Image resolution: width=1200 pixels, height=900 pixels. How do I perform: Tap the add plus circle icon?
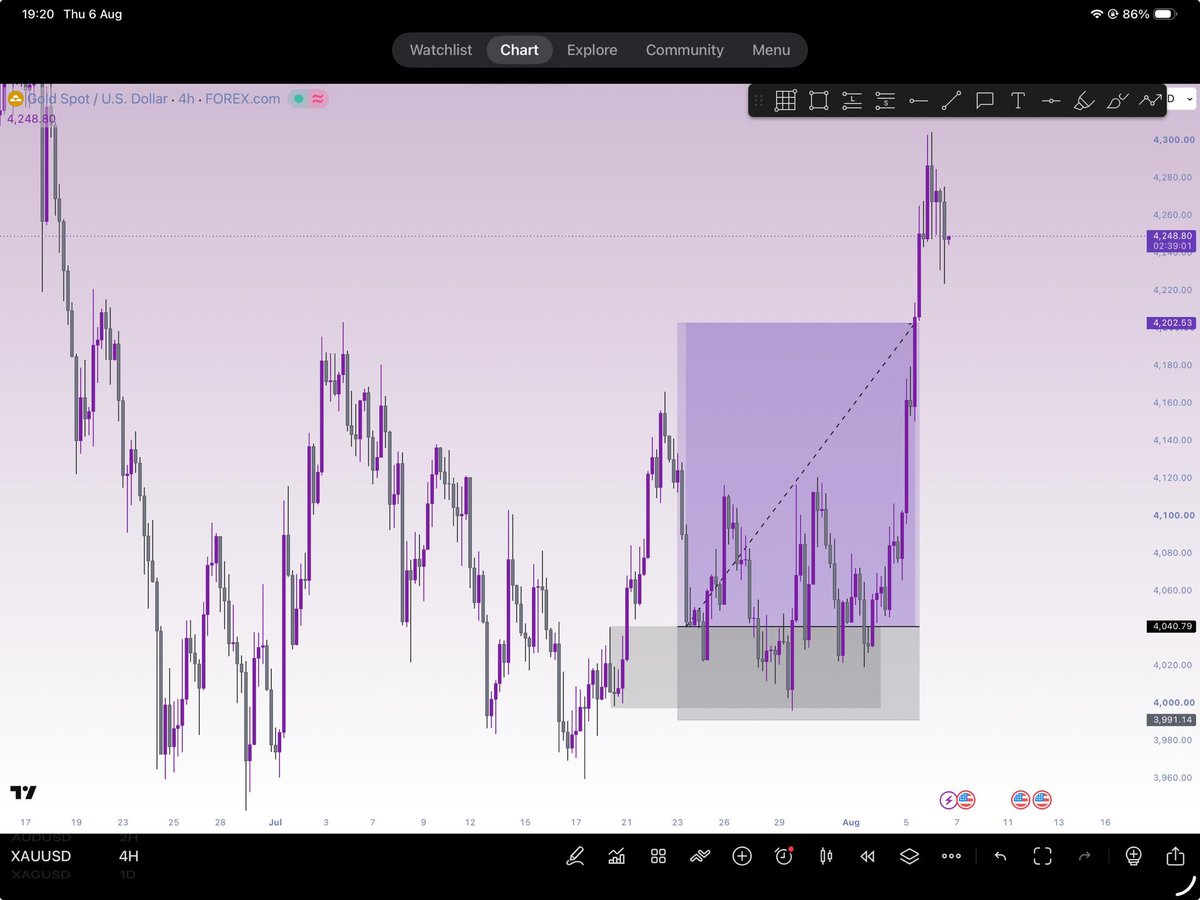pyautogui.click(x=742, y=856)
